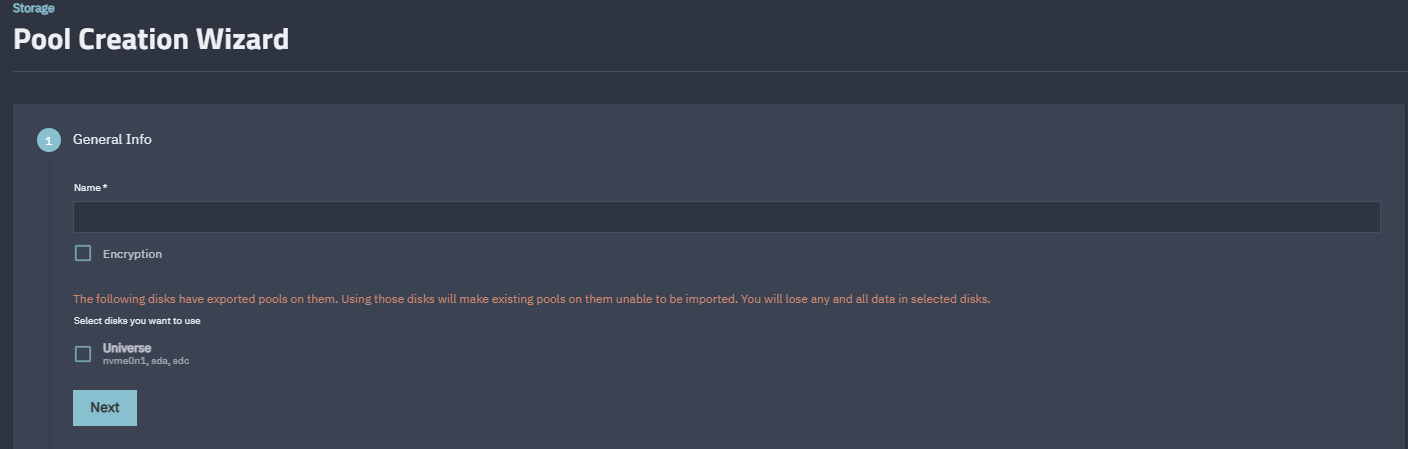Click the Next button
This screenshot has height=449, width=1408.
[x=105, y=408]
